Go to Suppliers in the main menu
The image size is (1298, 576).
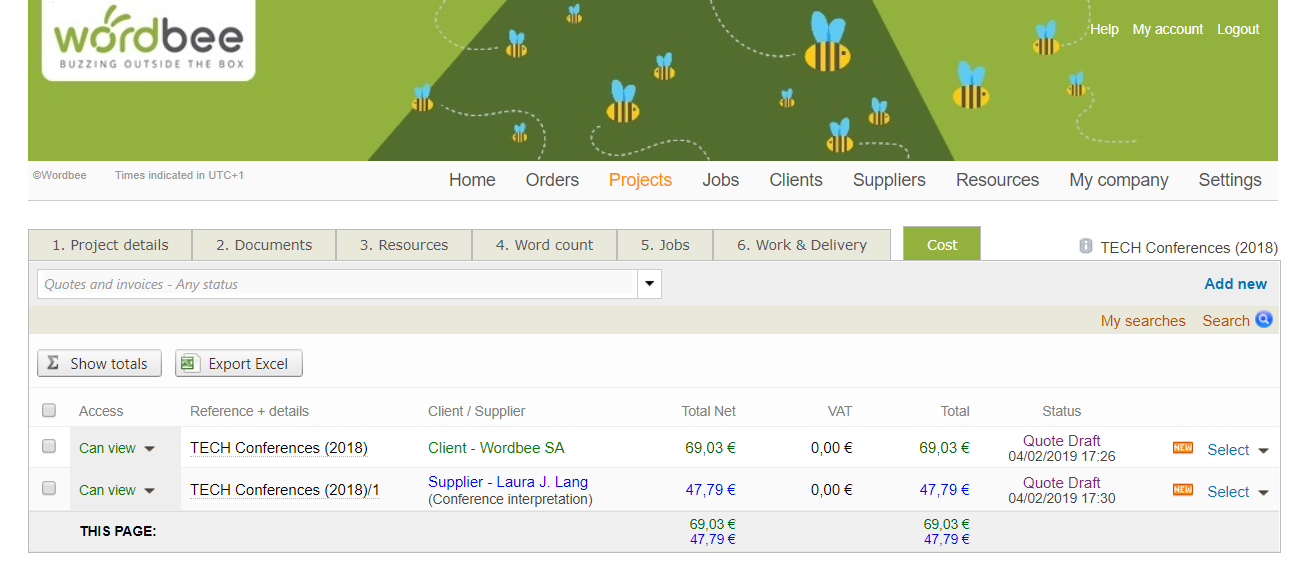888,180
